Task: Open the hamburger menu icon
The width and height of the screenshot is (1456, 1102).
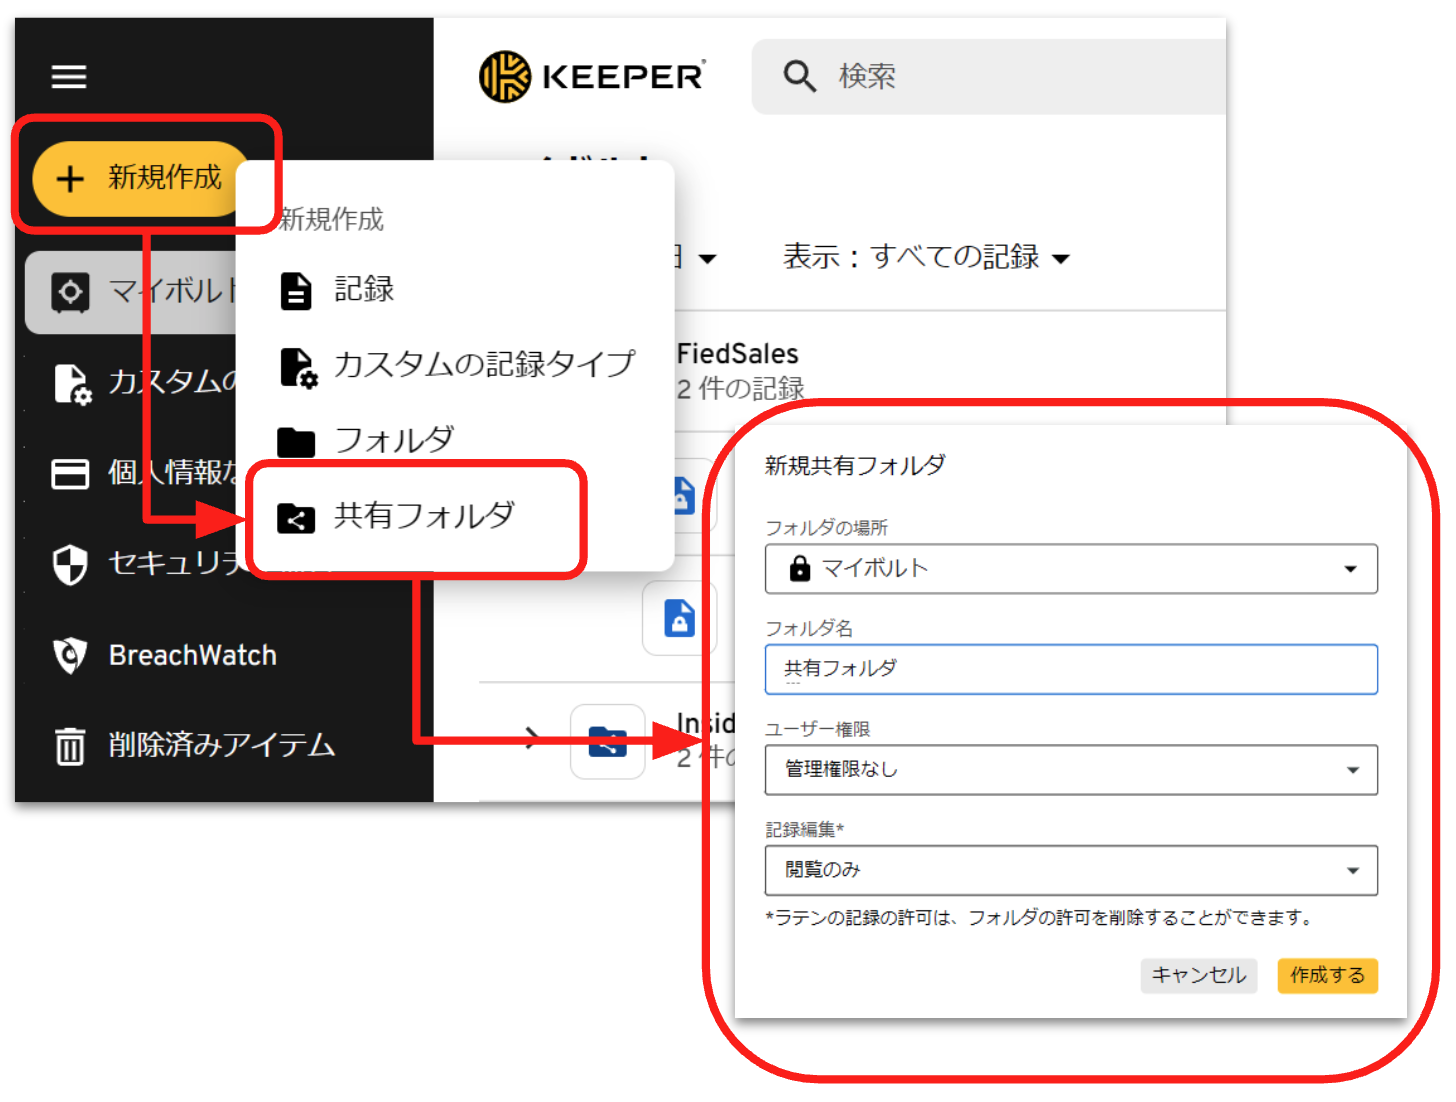Action: [69, 76]
